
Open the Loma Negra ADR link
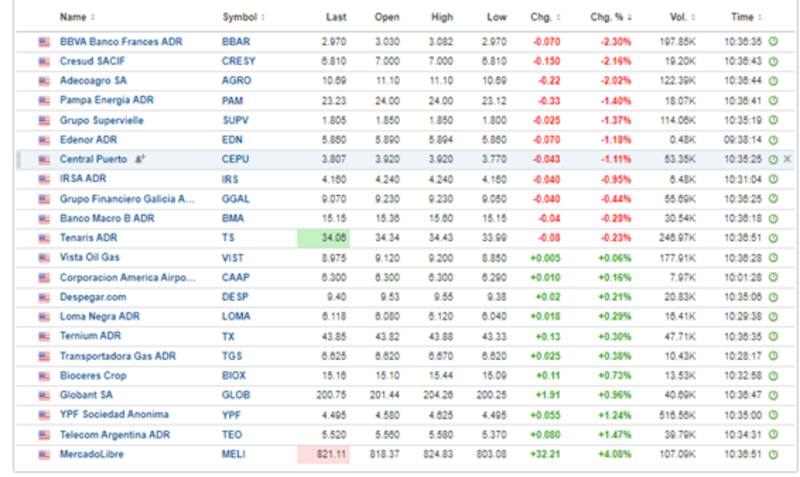click(x=101, y=316)
